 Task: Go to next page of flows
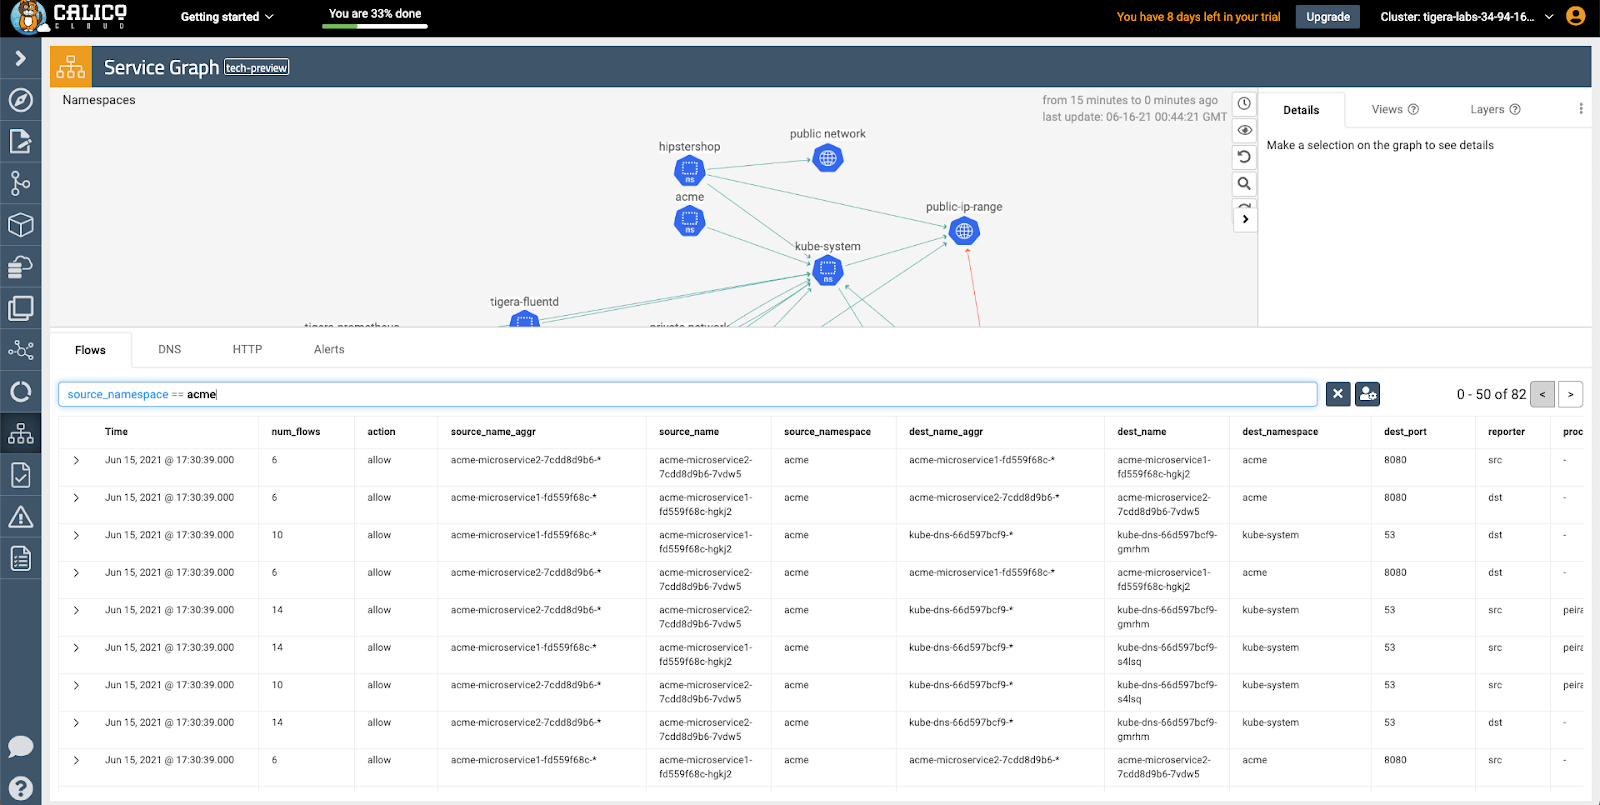(1571, 394)
